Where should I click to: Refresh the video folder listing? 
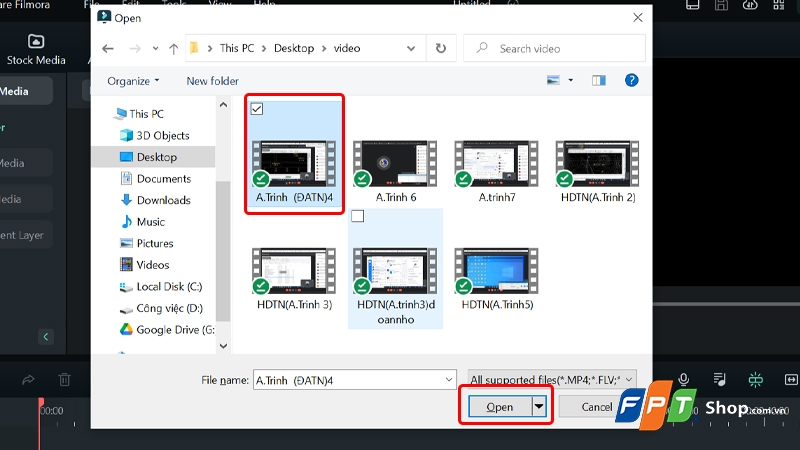click(441, 48)
